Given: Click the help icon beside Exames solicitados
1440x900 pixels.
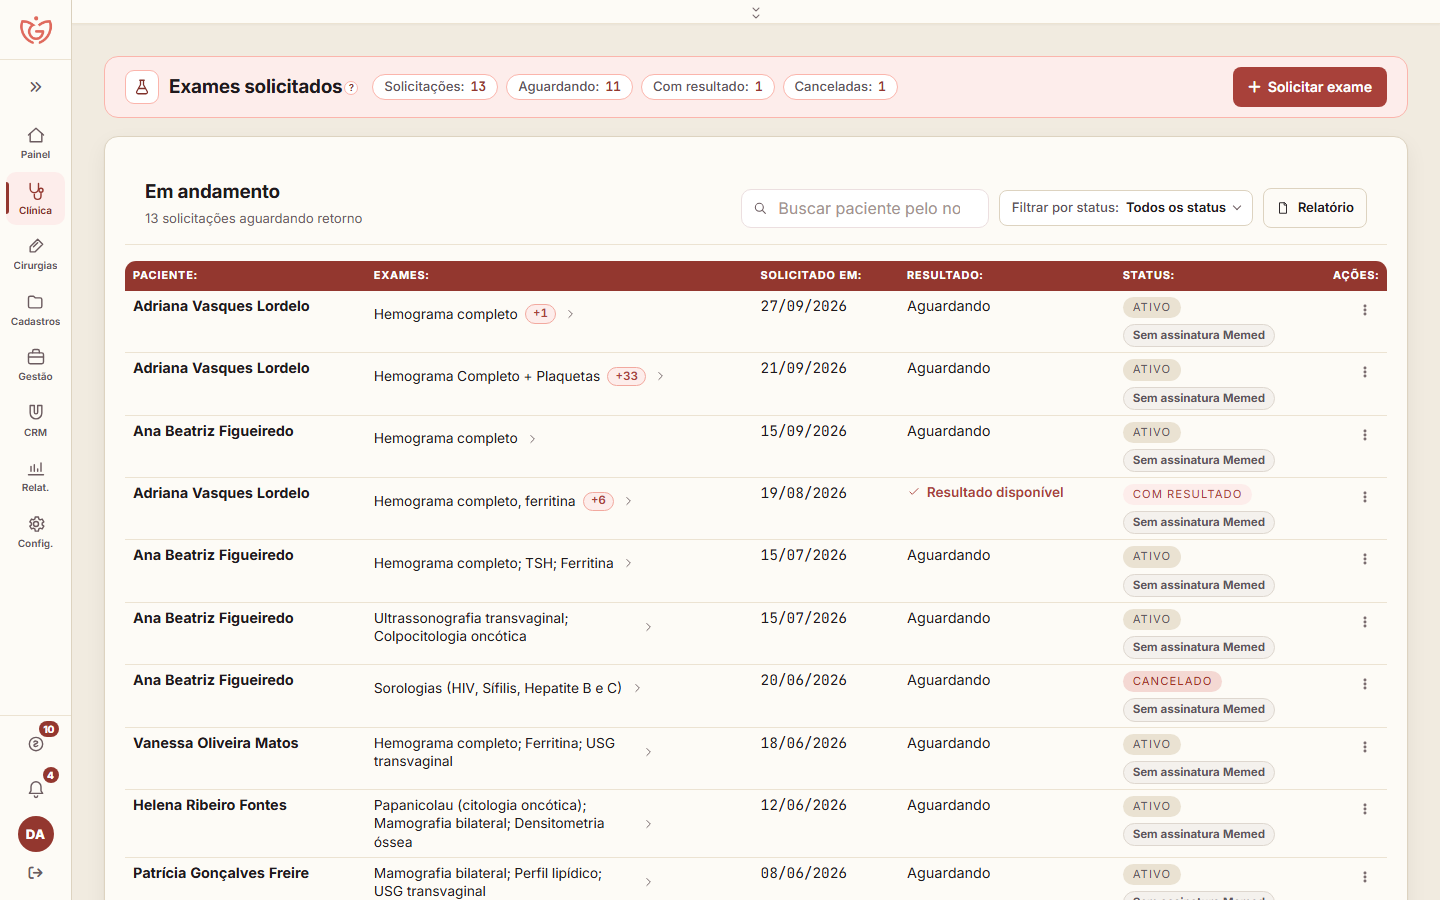Looking at the screenshot, I should click(x=352, y=88).
